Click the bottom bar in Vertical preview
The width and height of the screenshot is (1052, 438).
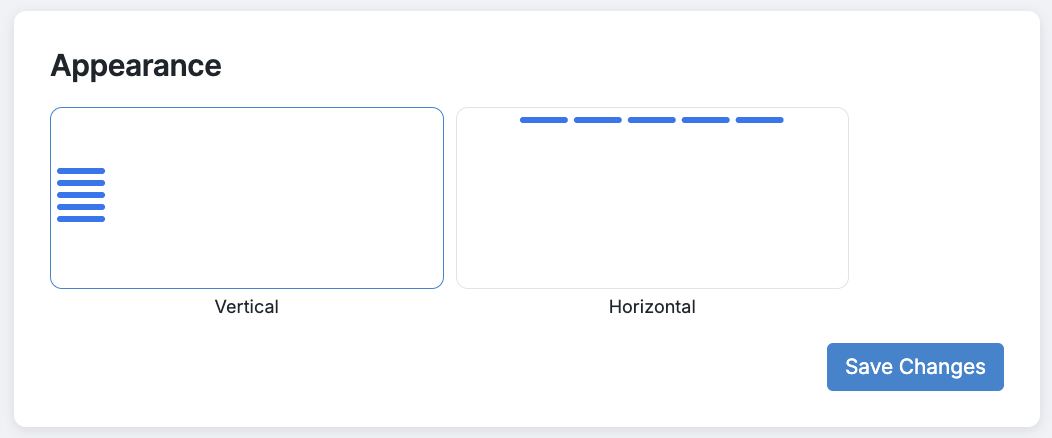tap(81, 219)
